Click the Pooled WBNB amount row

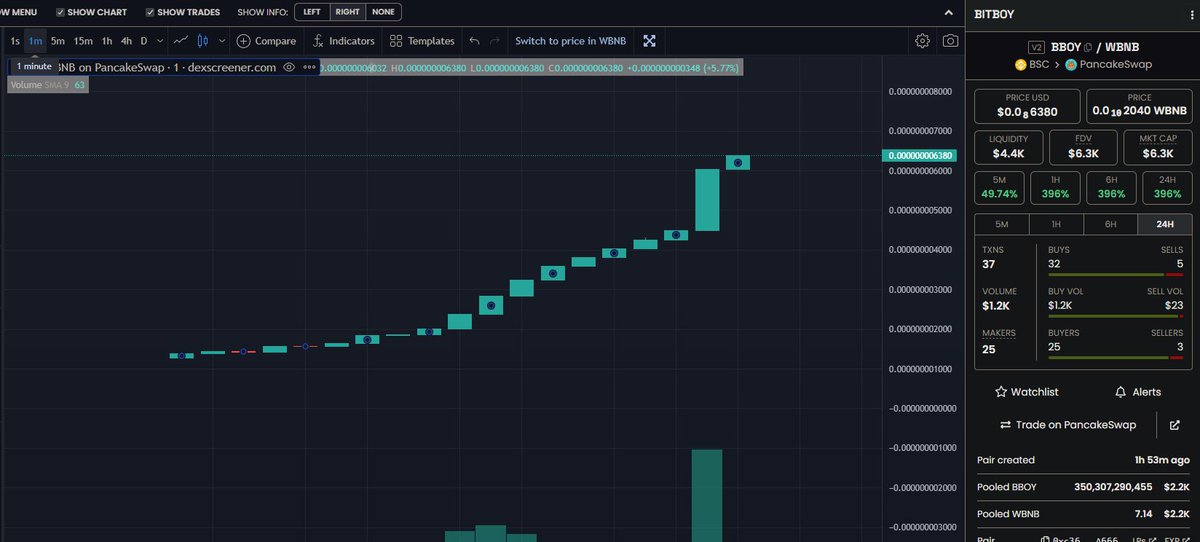[x=1084, y=512]
